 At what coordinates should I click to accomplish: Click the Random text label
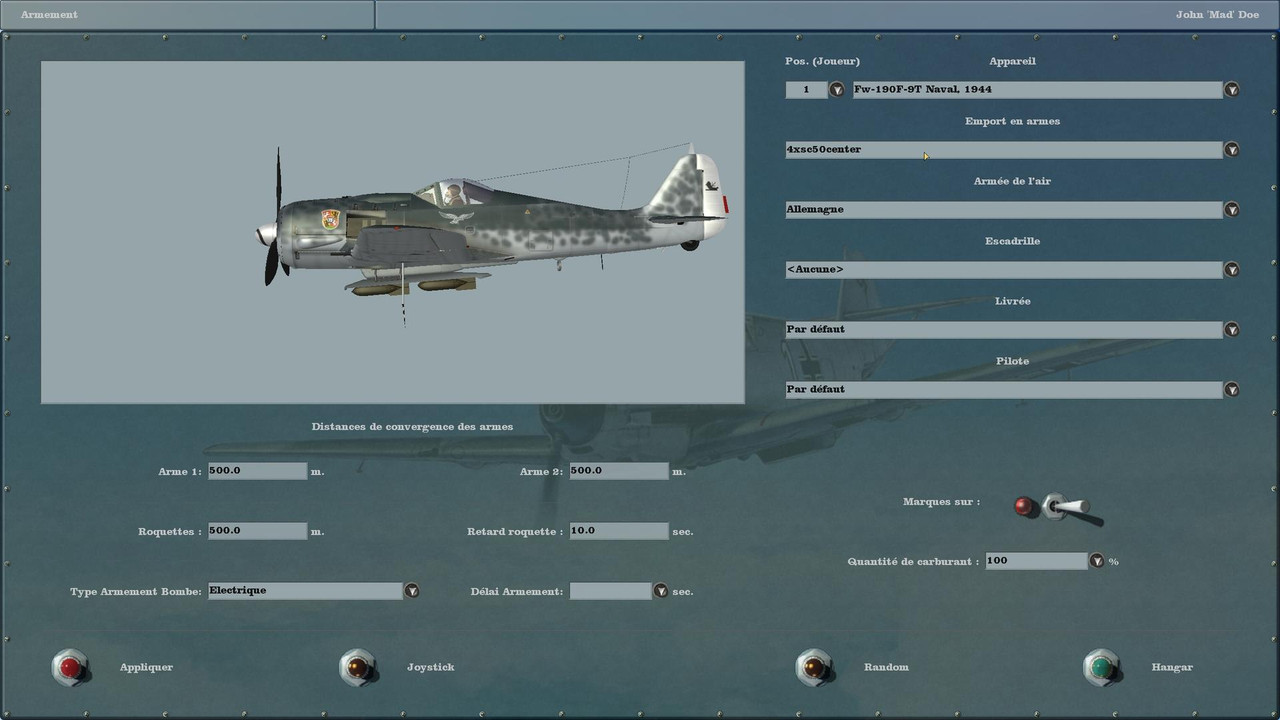[886, 667]
